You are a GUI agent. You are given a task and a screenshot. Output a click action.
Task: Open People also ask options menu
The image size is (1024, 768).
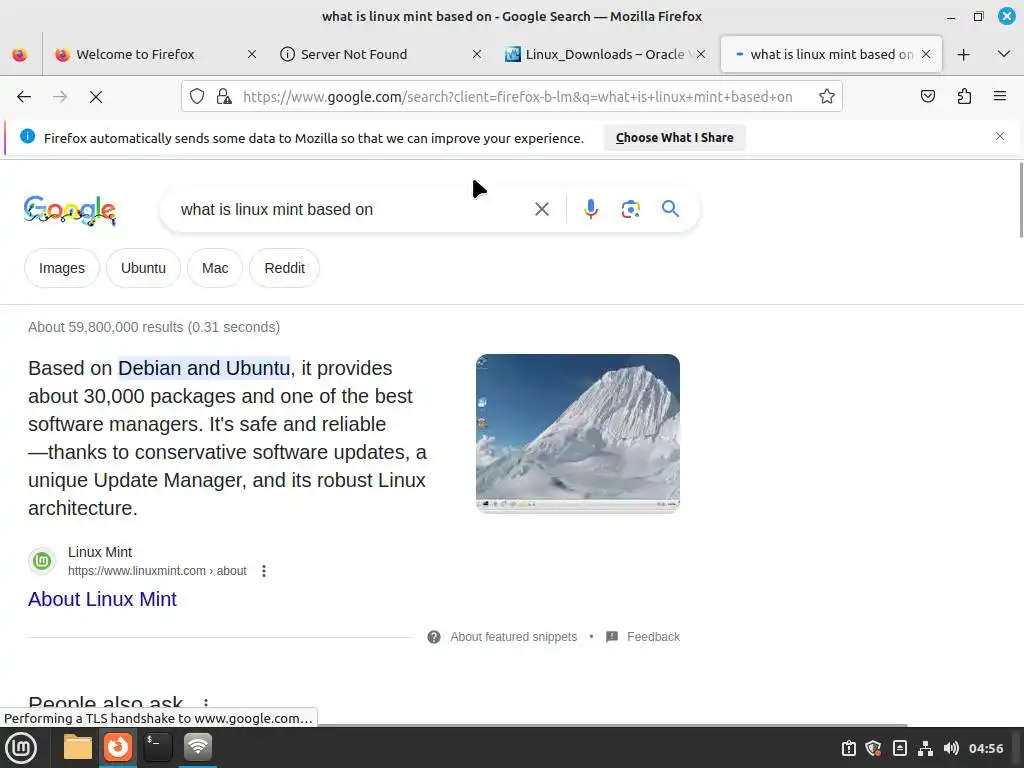tap(206, 703)
